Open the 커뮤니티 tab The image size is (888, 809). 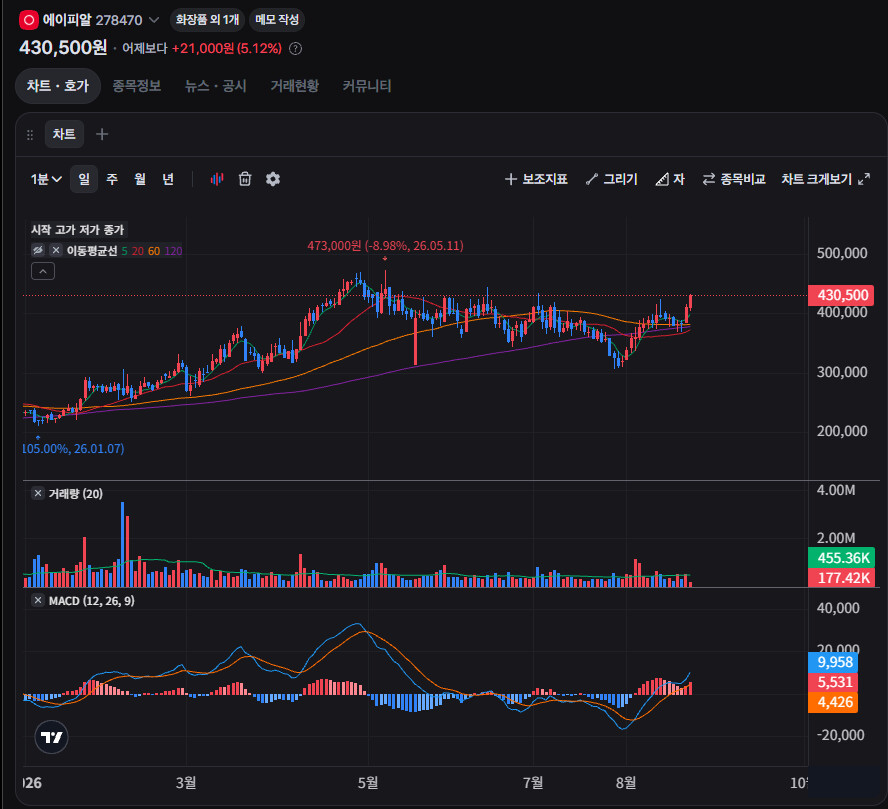tap(366, 86)
